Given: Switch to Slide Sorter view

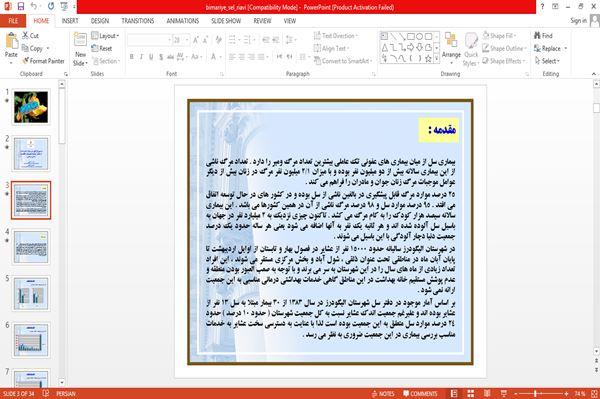Looking at the screenshot, I should pyautogui.click(x=471, y=394).
